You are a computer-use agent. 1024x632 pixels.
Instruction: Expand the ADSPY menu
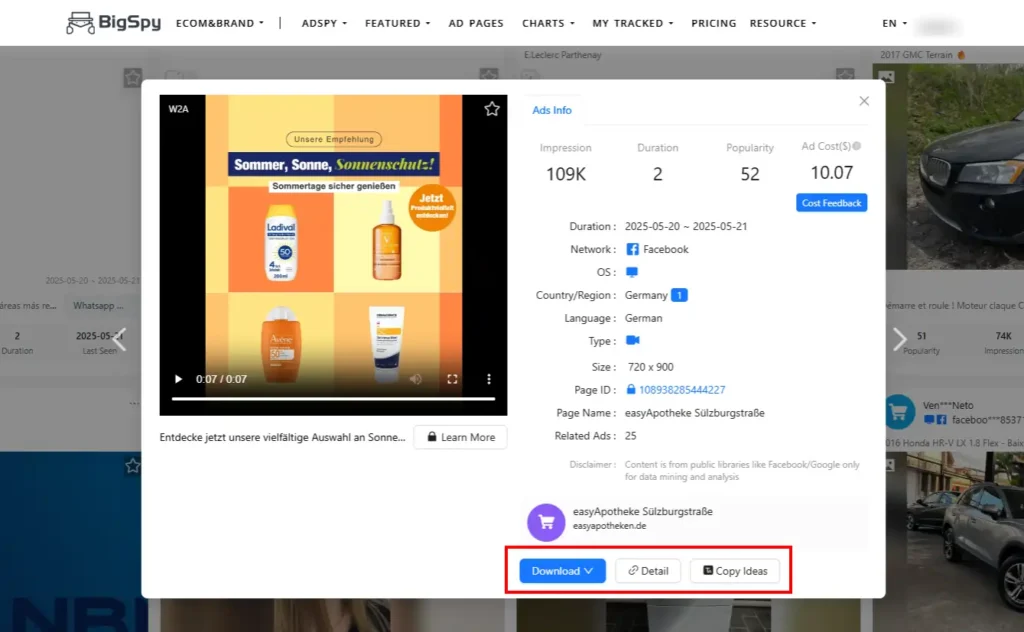325,23
